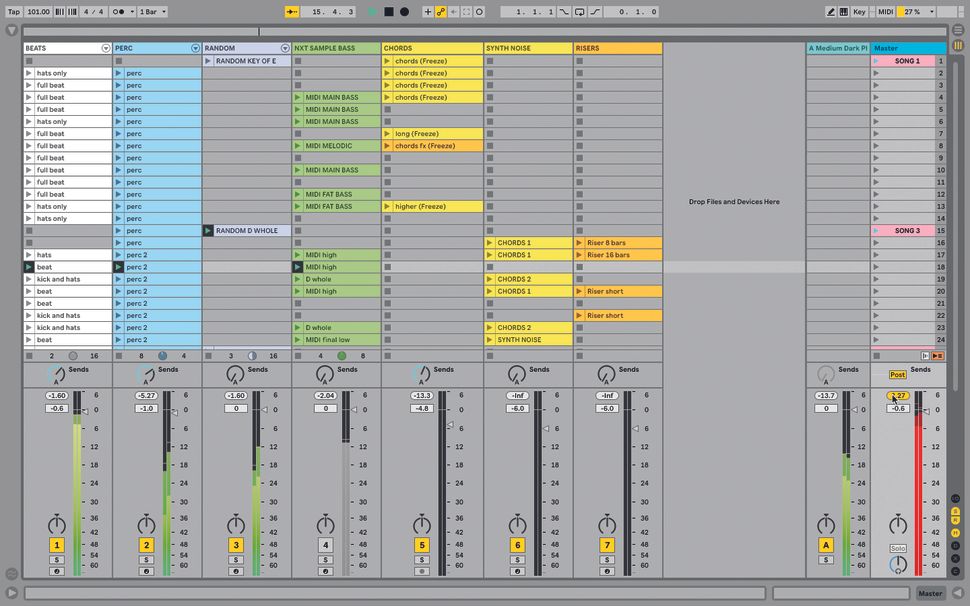Select the Draw Mode pencil icon
970x606 pixels.
(x=831, y=11)
